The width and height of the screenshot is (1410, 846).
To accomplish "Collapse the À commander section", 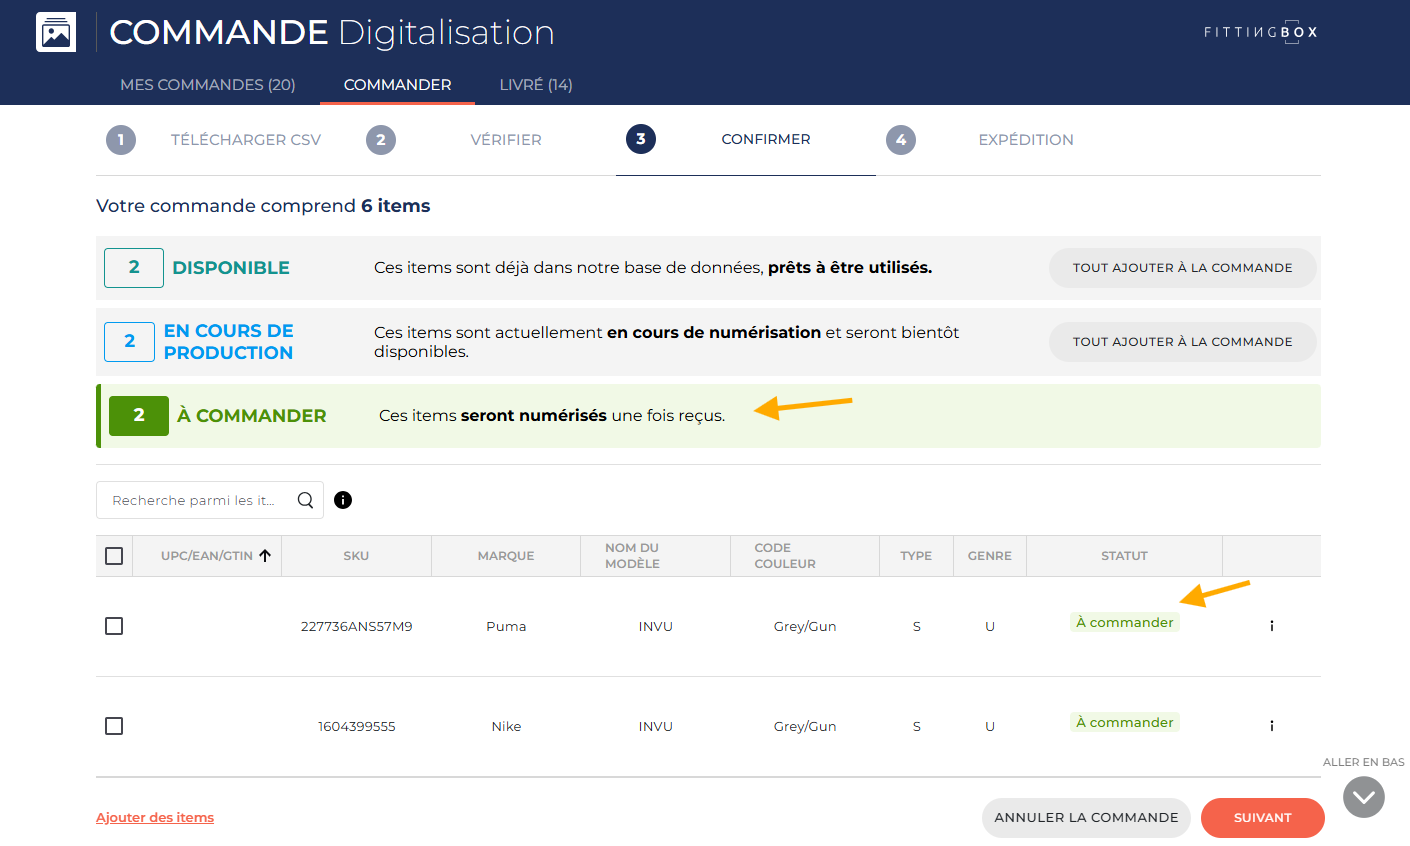I will point(251,416).
